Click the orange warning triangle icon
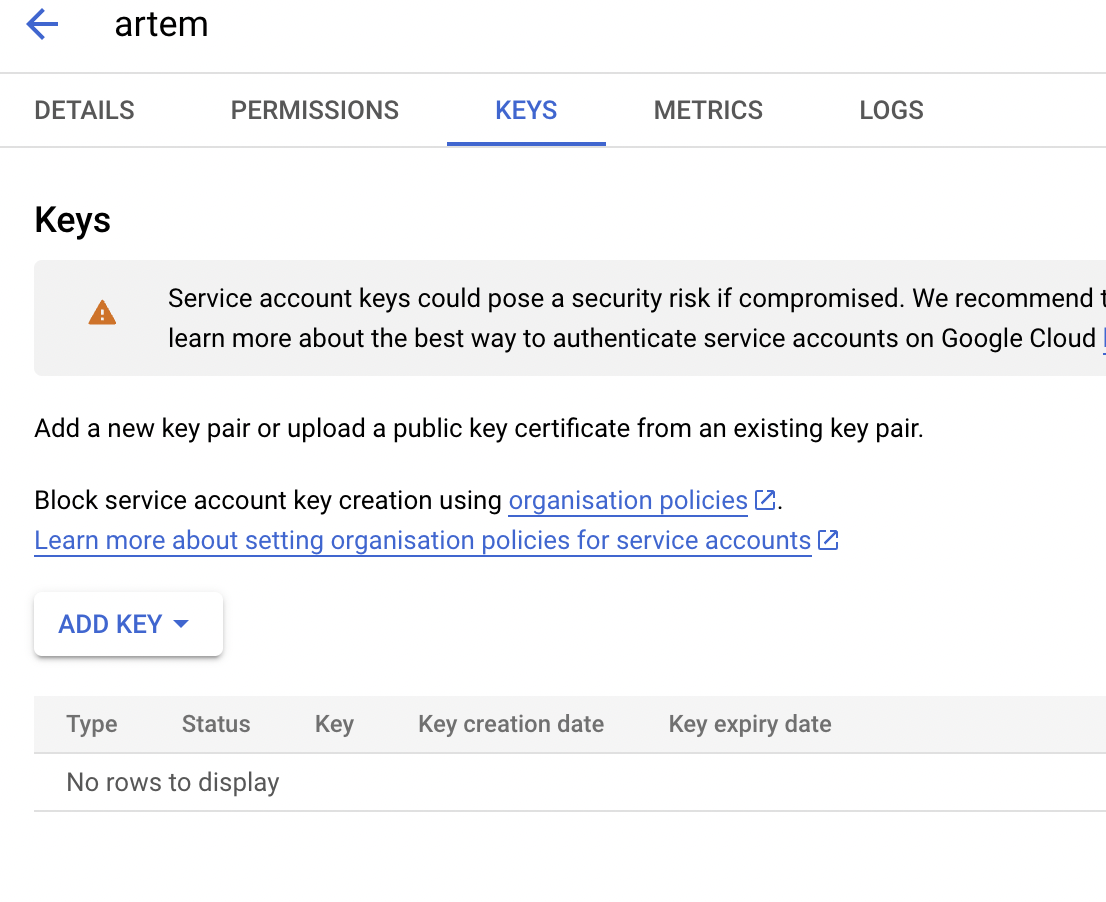The width and height of the screenshot is (1106, 902). tap(102, 314)
